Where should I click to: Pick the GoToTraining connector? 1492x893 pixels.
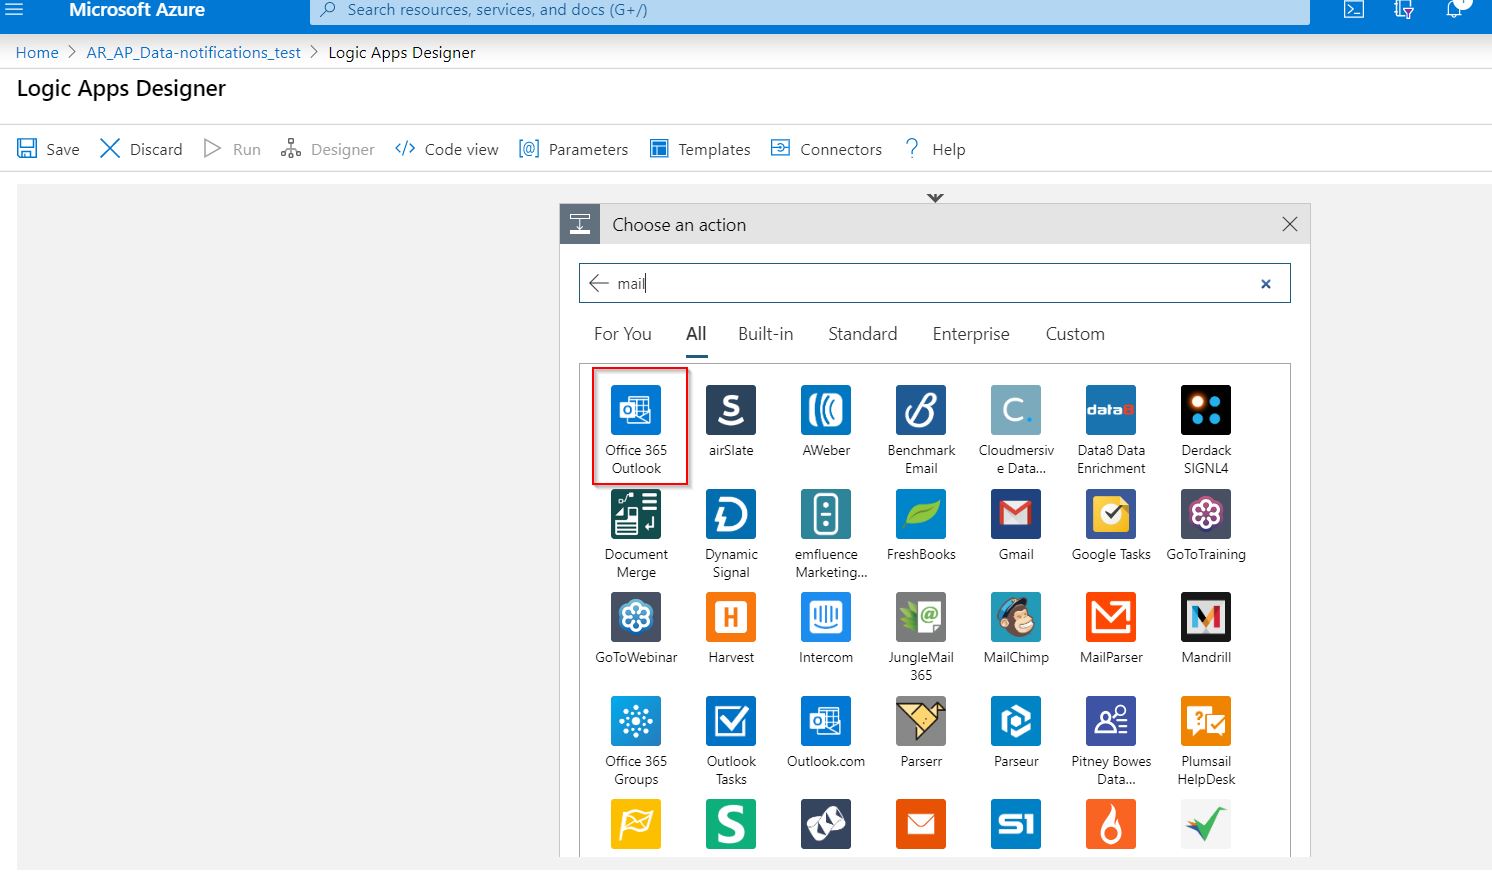tap(1206, 525)
